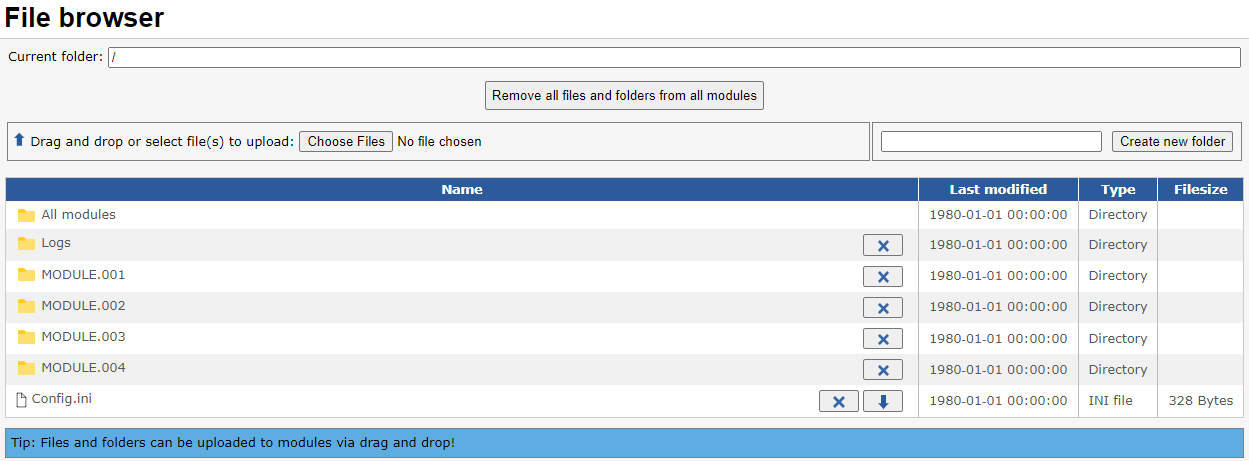Open the Logs folder
Viewport: 1249px width, 461px height.
point(56,243)
